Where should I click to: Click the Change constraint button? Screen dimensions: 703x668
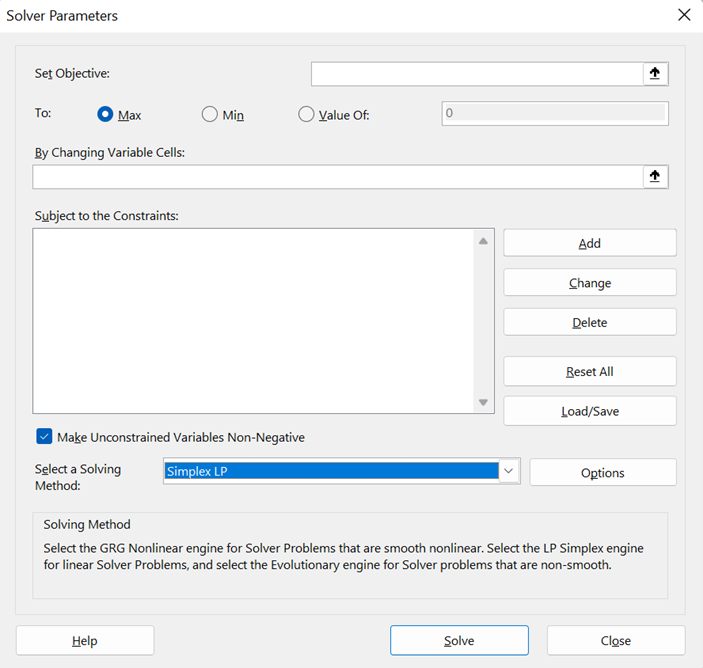coord(590,282)
